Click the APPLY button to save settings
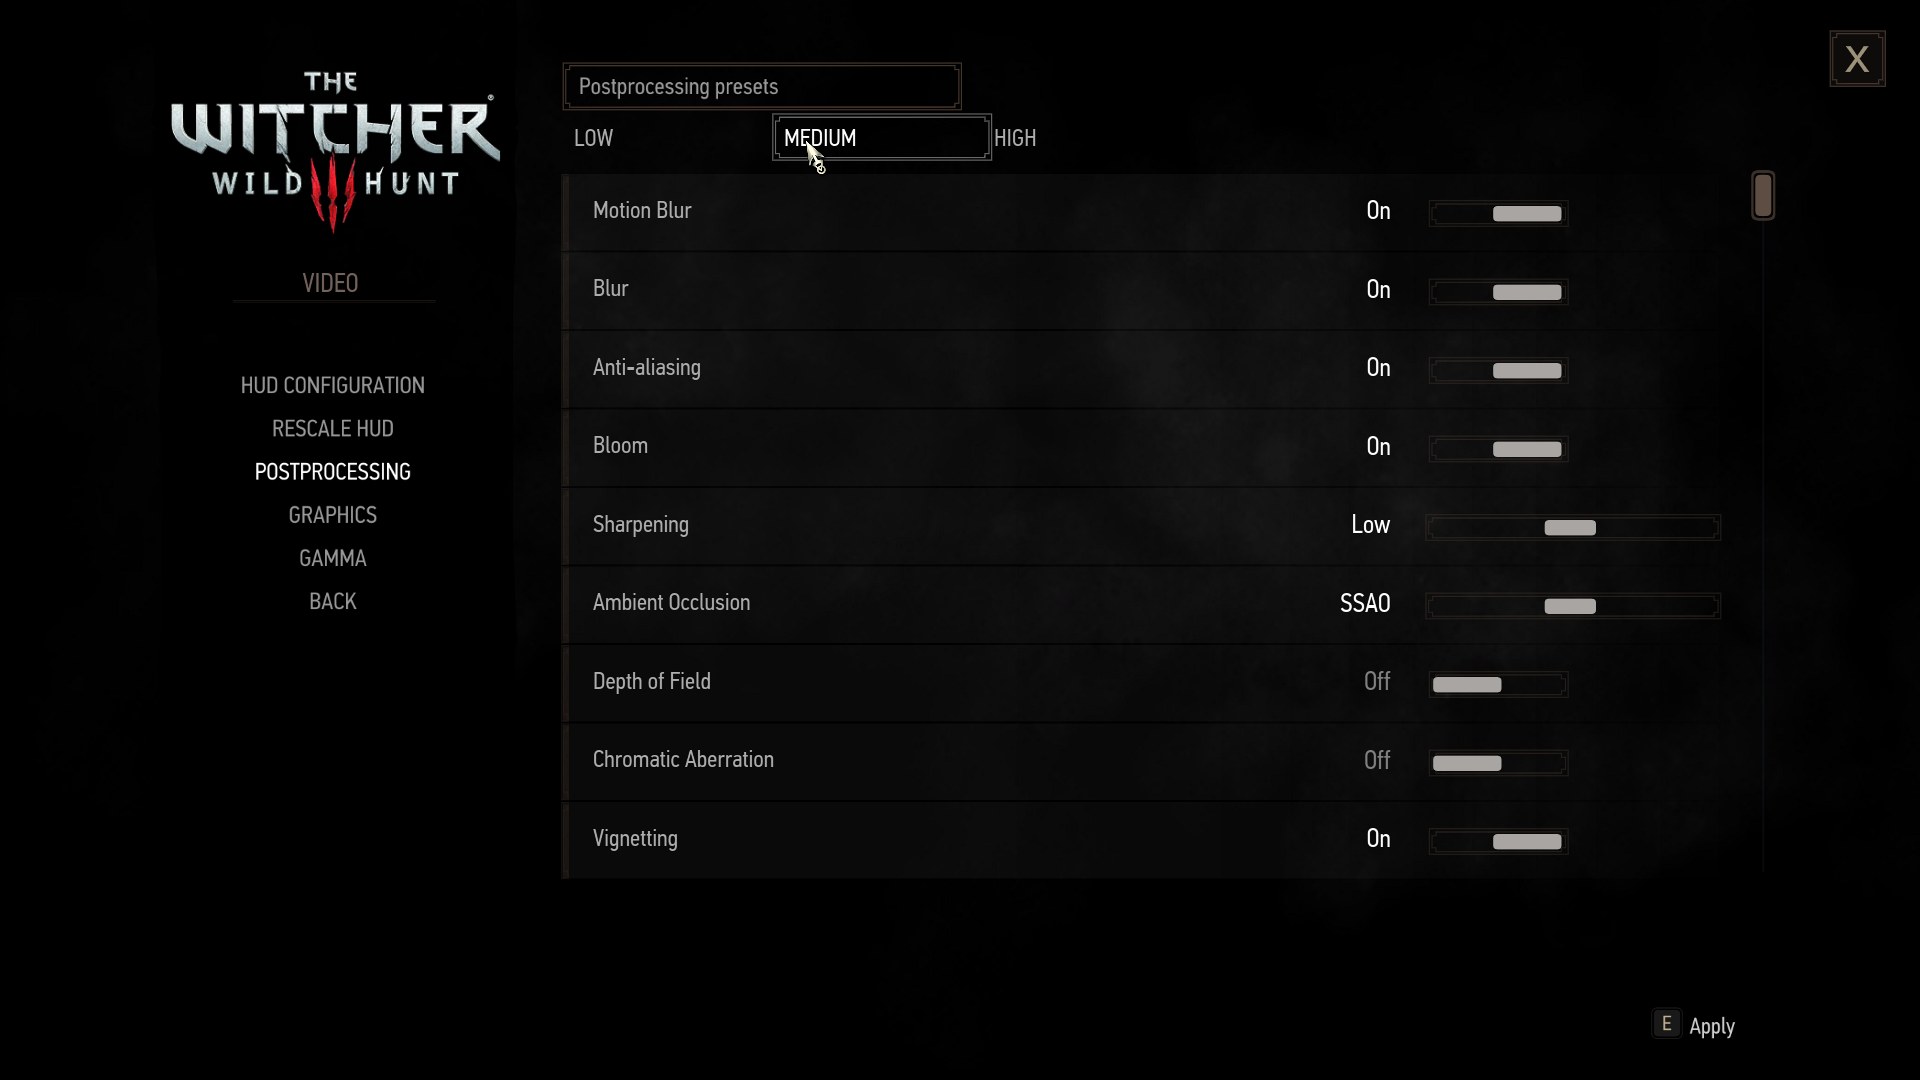This screenshot has height=1080, width=1920. (x=1710, y=1025)
